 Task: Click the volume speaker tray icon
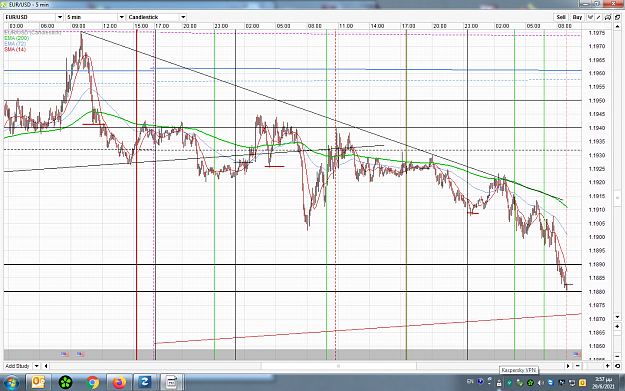click(x=540, y=383)
